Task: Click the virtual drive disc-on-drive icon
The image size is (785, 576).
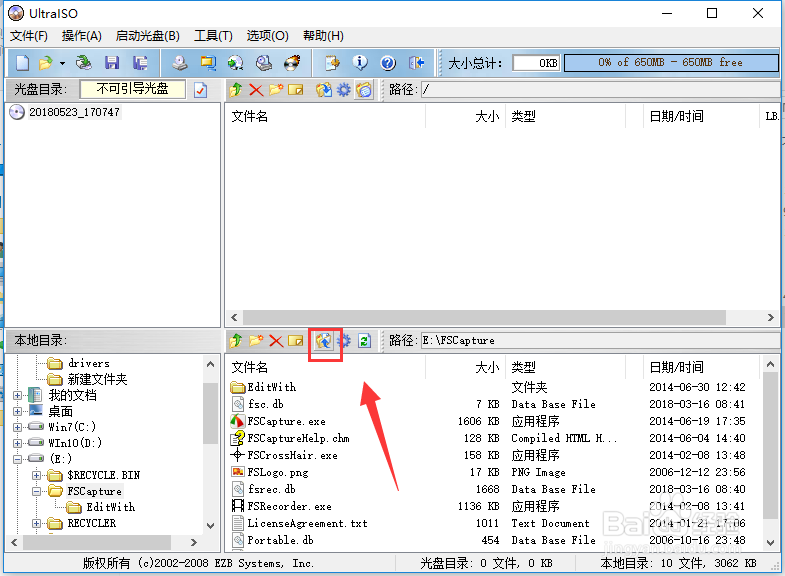Action: point(264,63)
